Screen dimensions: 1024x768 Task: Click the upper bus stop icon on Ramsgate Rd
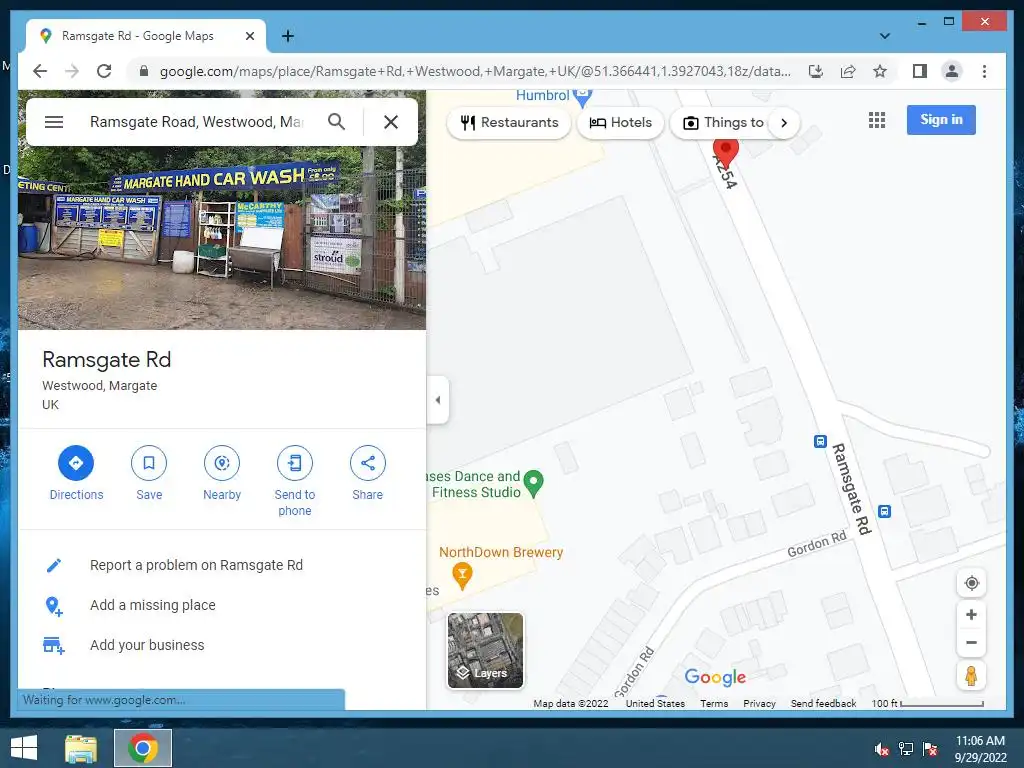[820, 441]
